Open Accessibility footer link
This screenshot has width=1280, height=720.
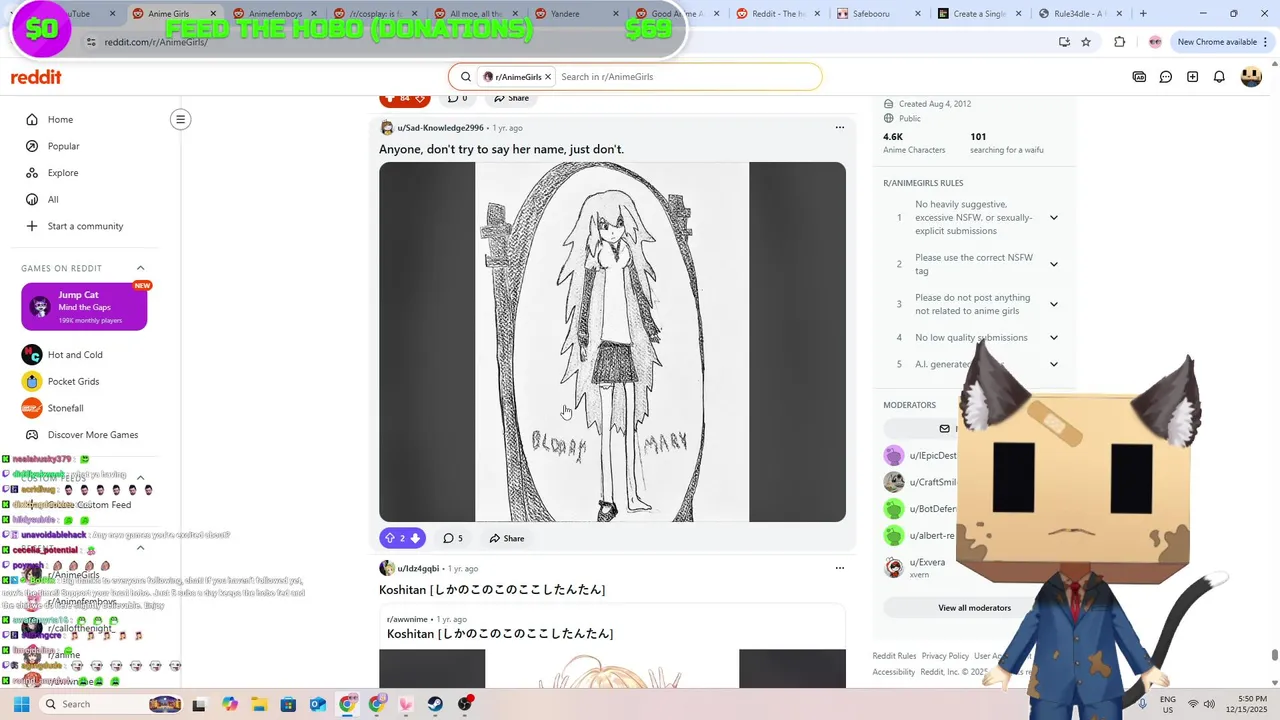(894, 672)
